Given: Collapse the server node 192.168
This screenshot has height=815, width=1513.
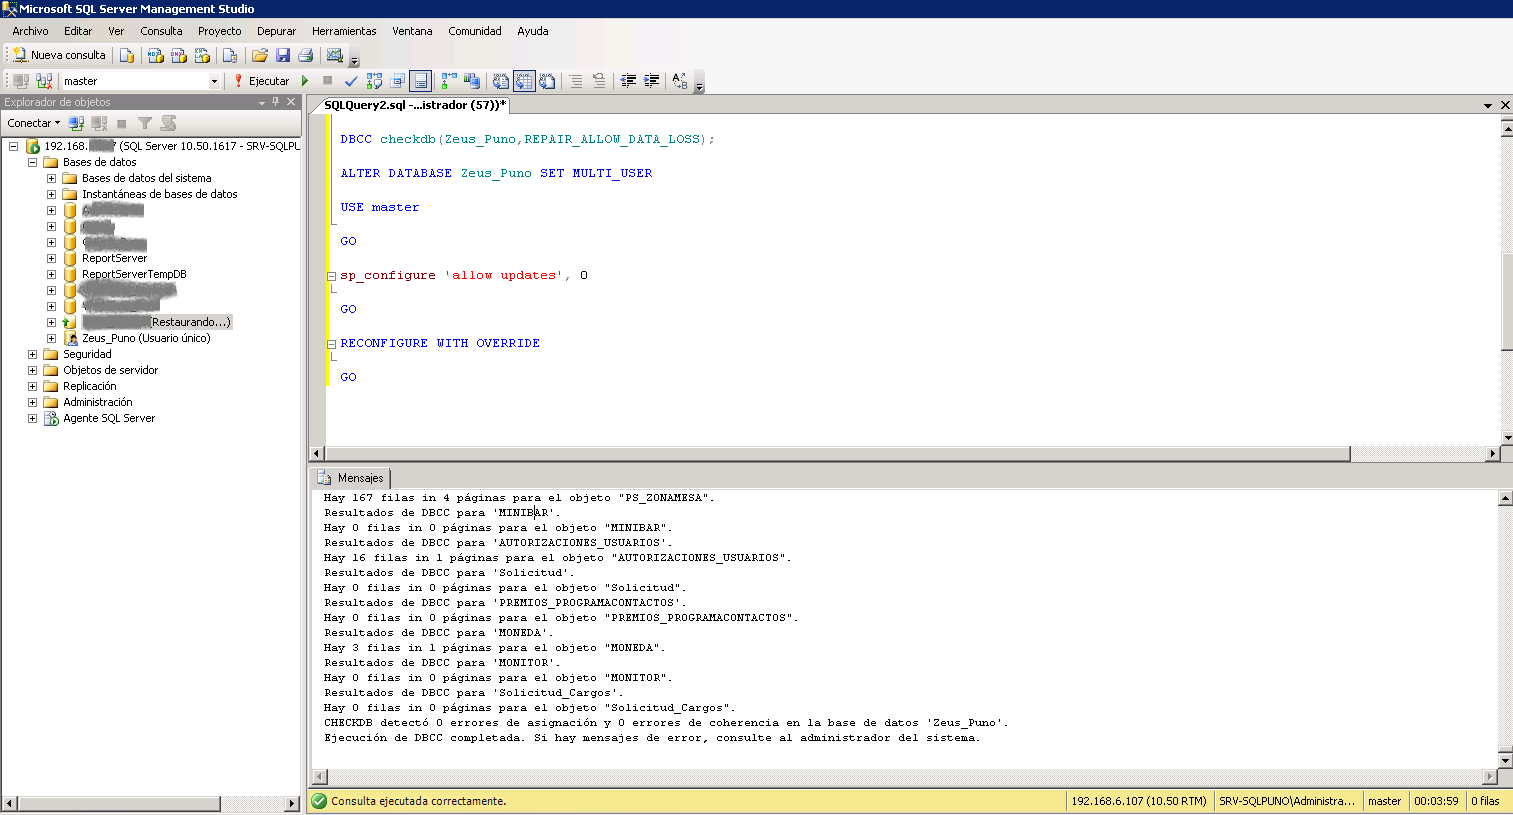Looking at the screenshot, I should click(x=14, y=146).
